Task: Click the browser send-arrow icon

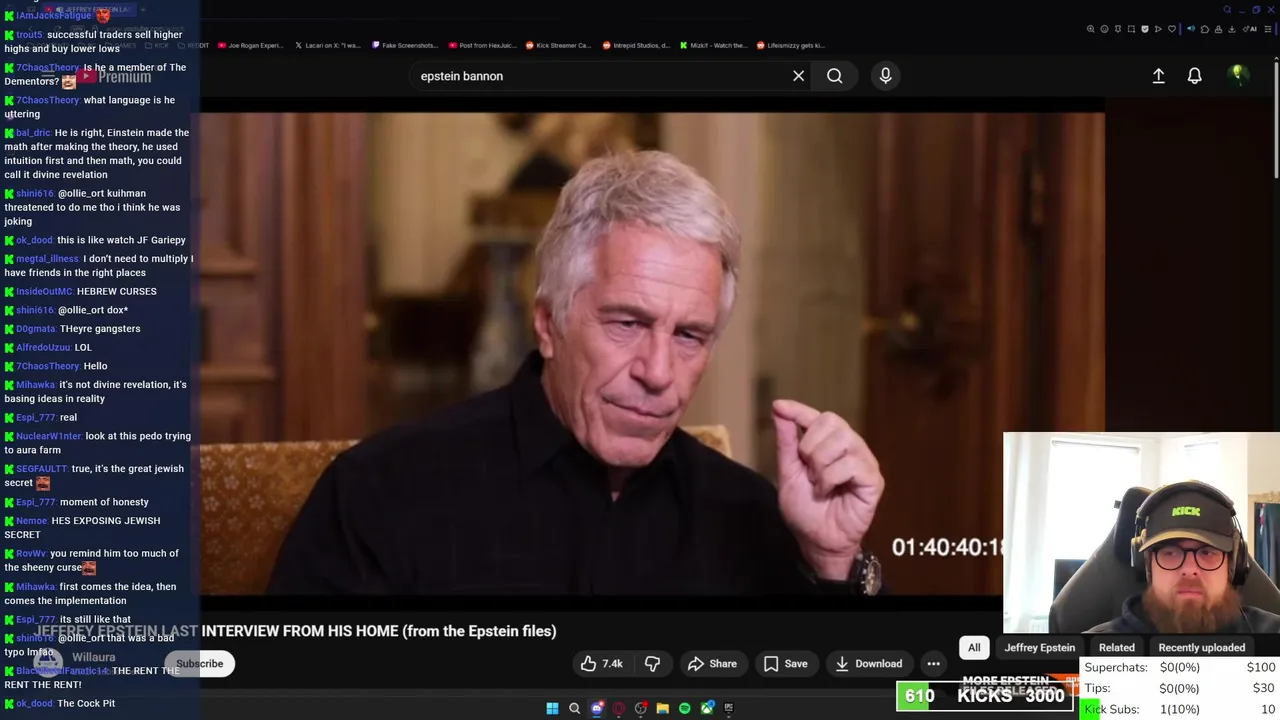Action: [1158, 29]
